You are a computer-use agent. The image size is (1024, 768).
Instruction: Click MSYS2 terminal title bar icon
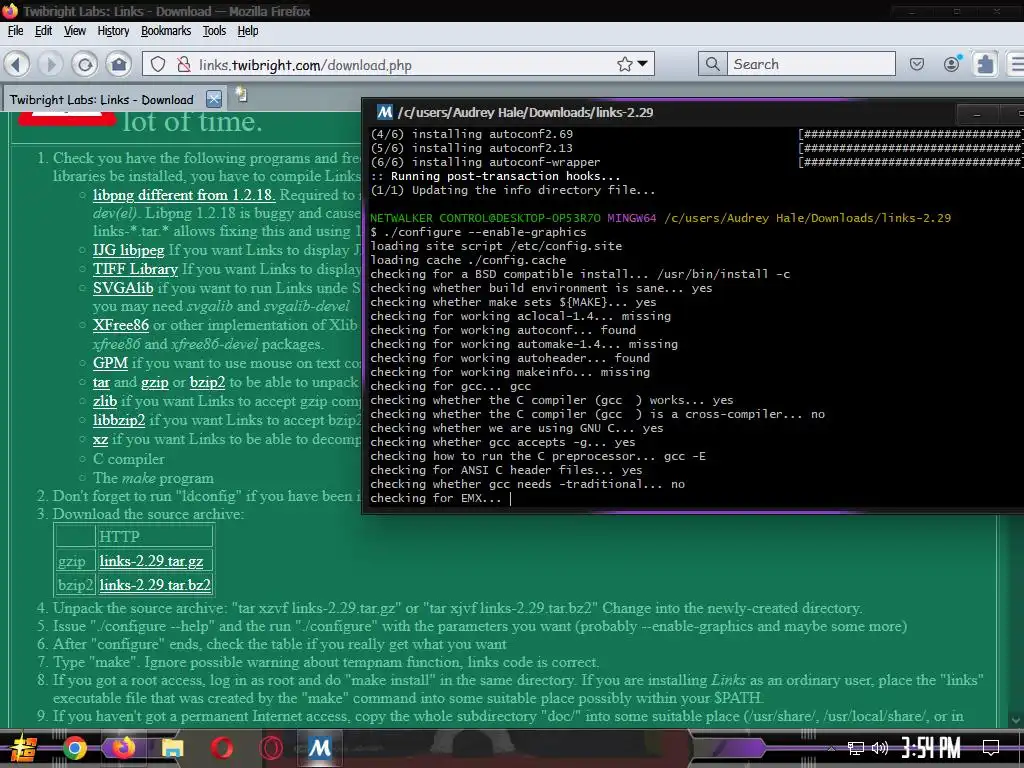385,112
